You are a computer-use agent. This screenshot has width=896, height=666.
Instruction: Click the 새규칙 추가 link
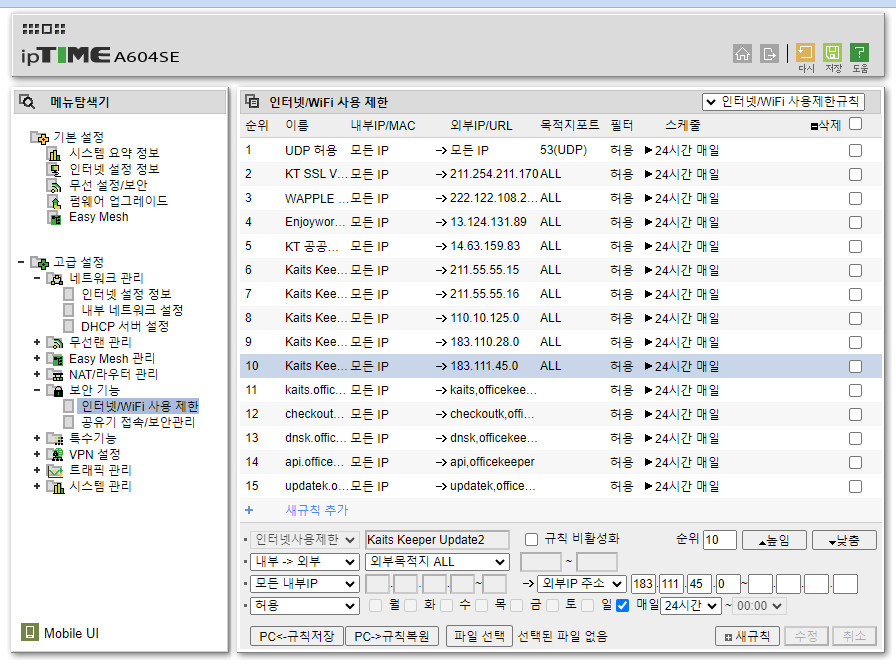coord(317,510)
